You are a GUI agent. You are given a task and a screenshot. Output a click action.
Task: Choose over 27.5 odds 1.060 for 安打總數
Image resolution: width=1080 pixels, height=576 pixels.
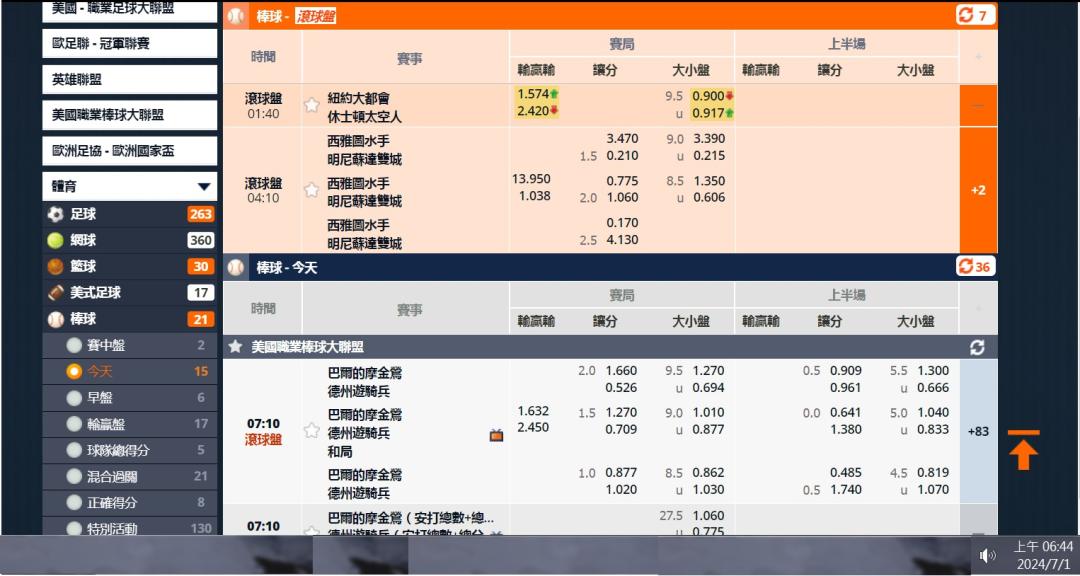click(x=709, y=515)
